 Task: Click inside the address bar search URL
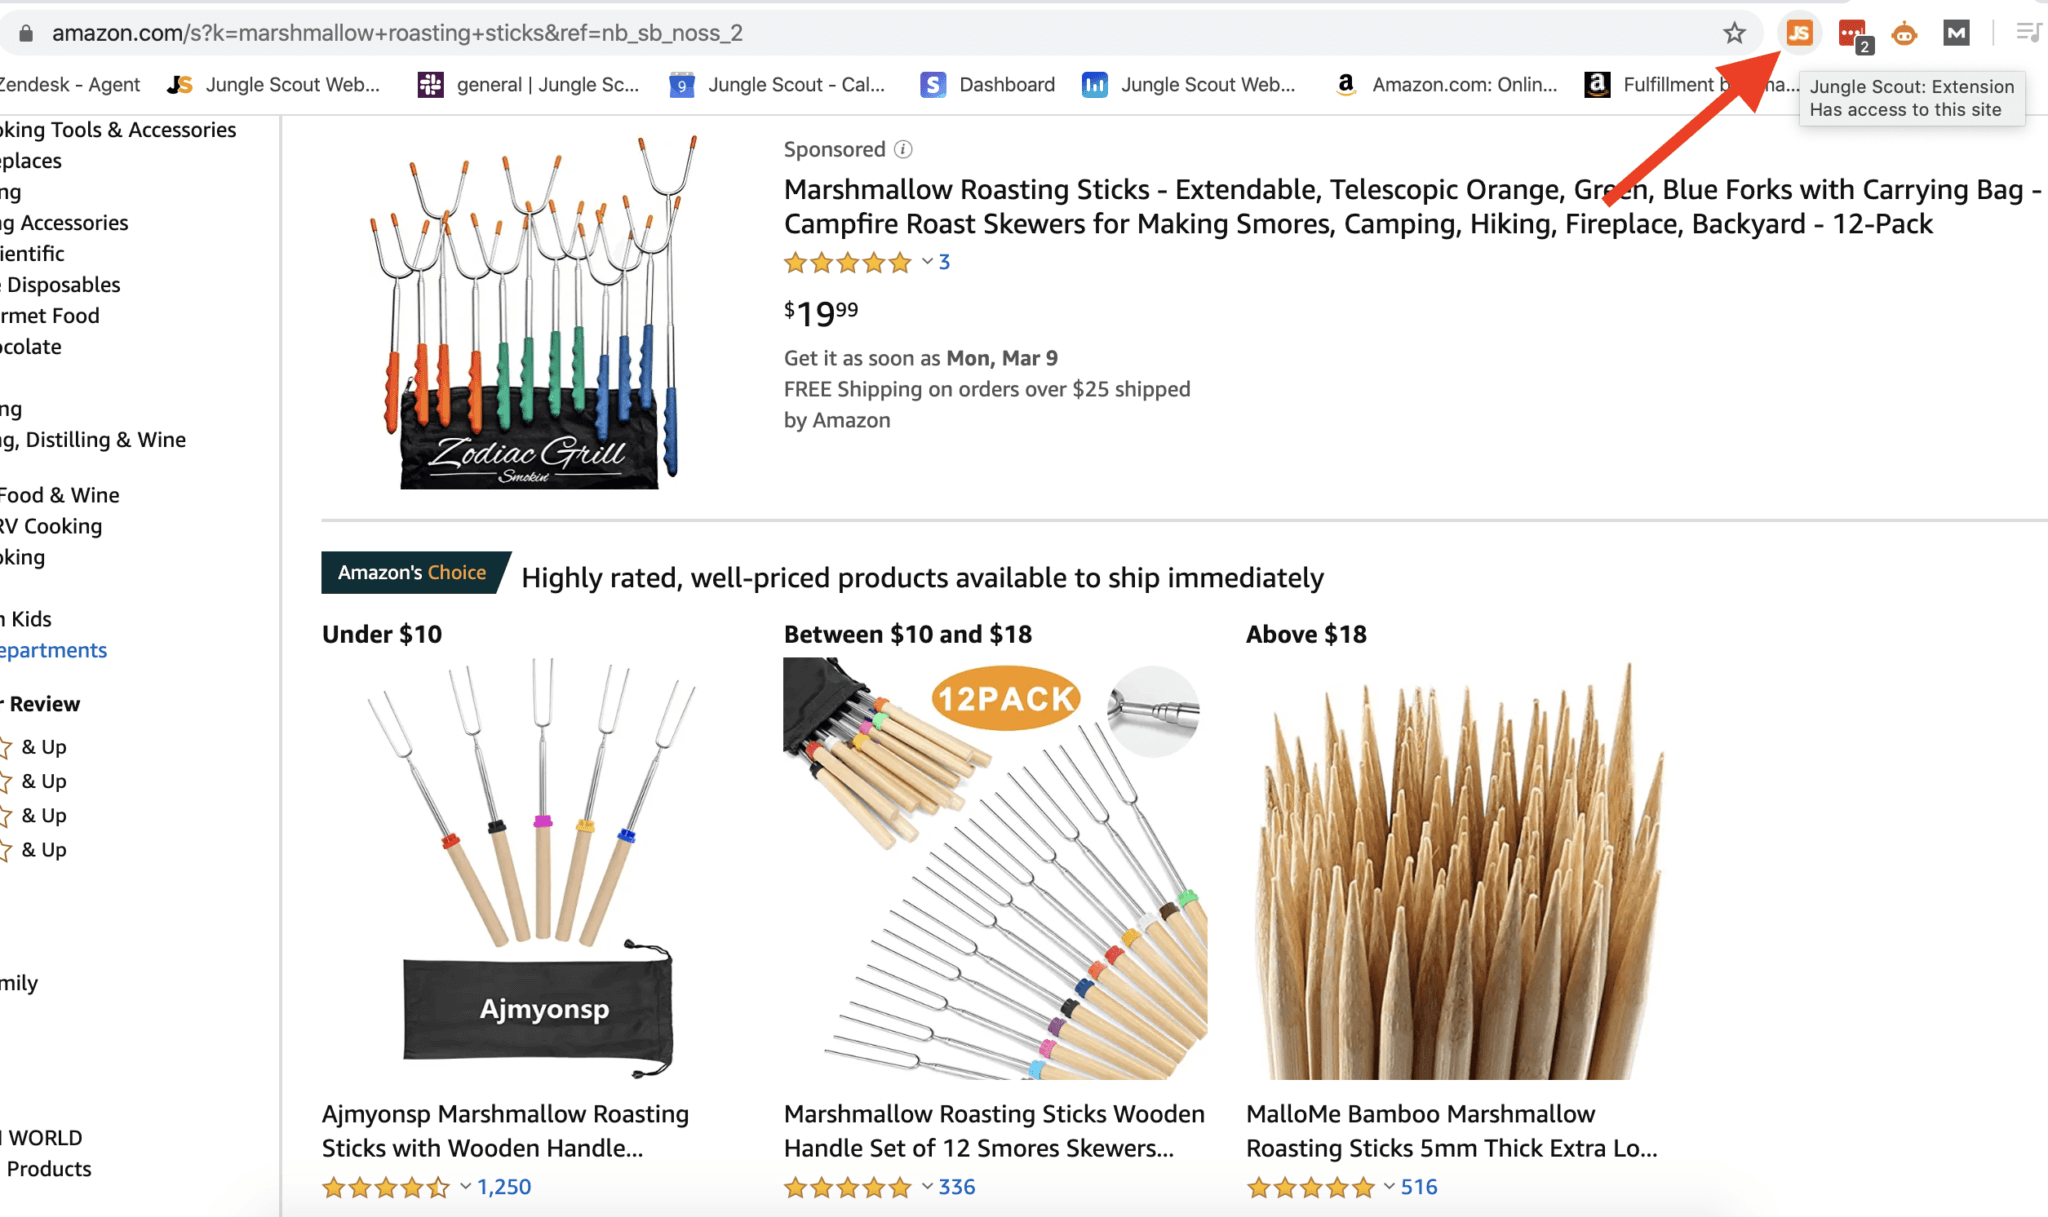click(398, 32)
